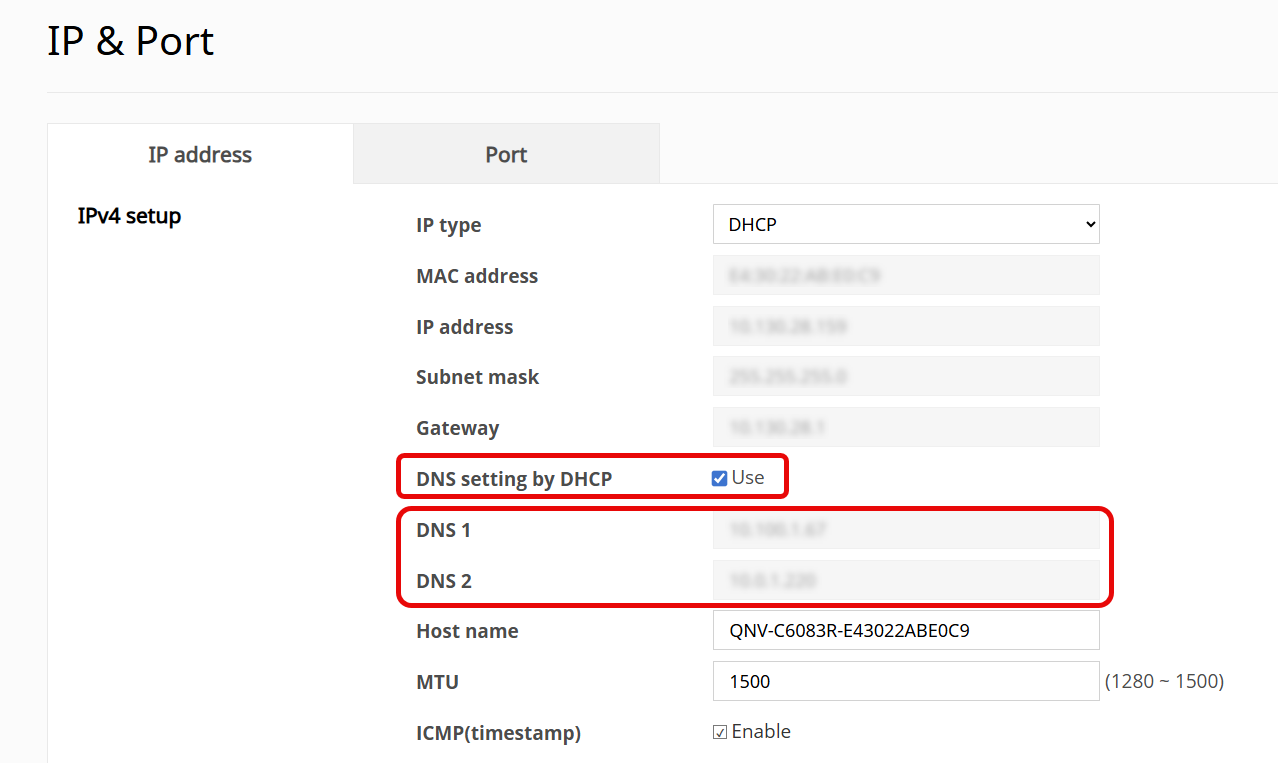
Task: Click the DNS 1 address field
Action: point(905,529)
